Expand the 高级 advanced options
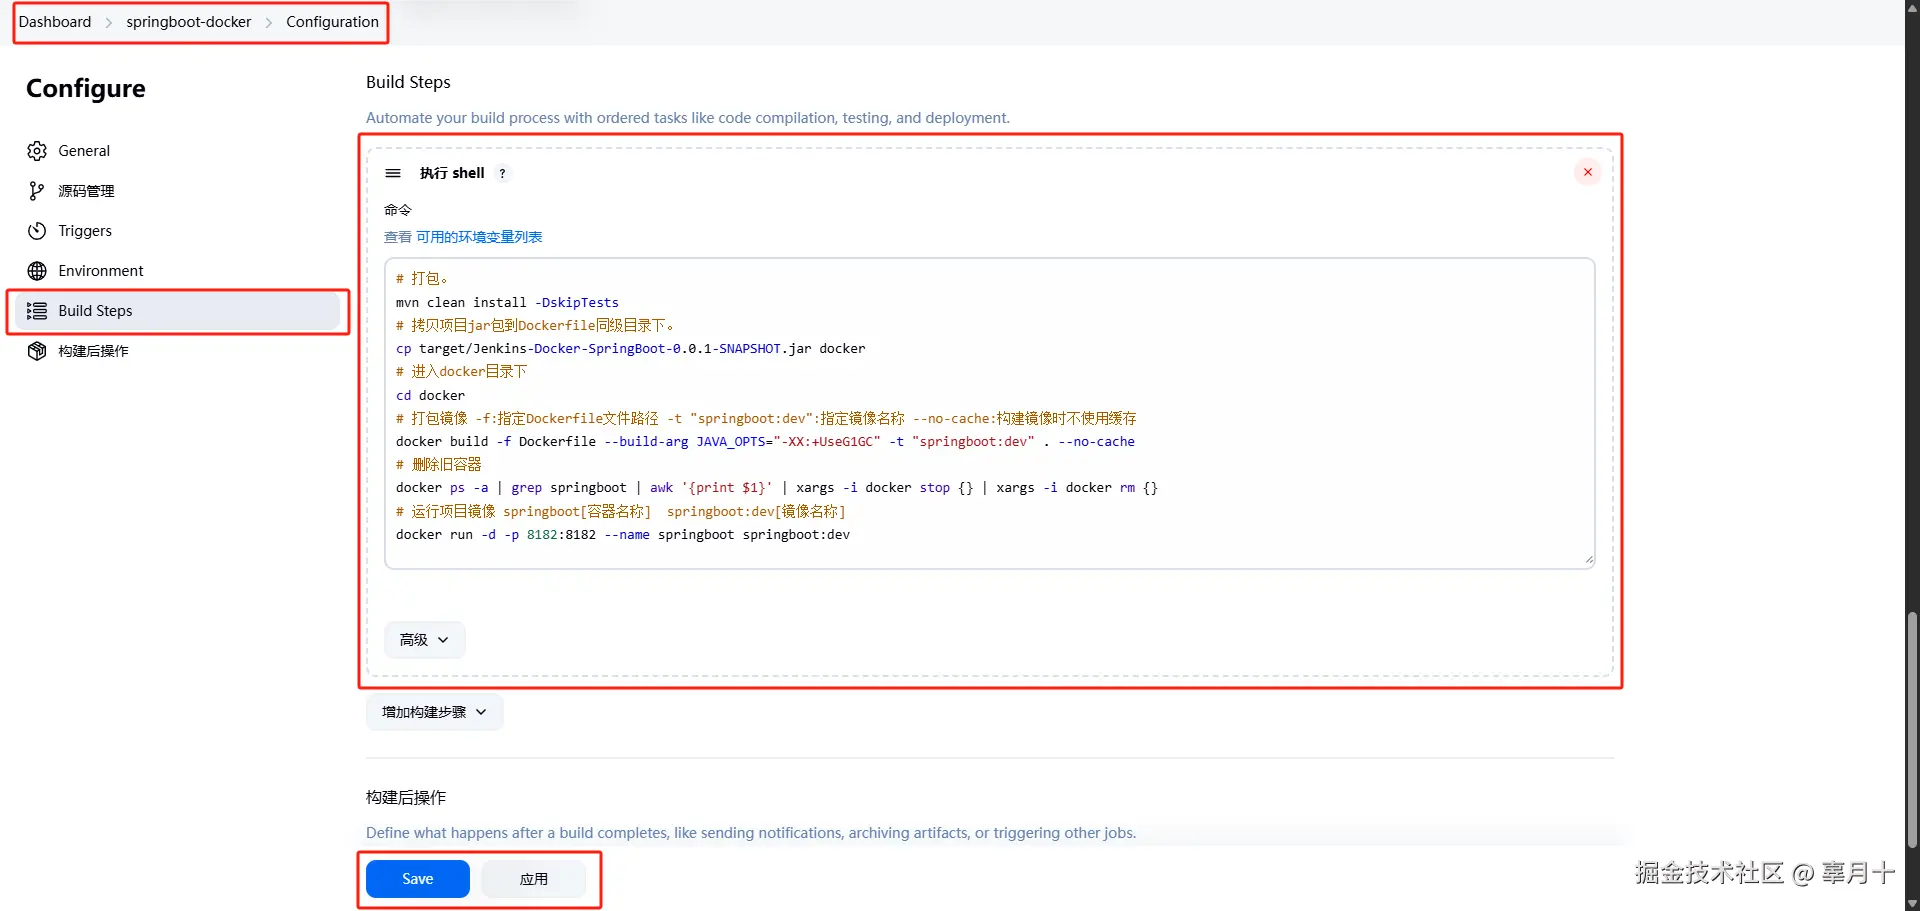1920x911 pixels. (424, 640)
